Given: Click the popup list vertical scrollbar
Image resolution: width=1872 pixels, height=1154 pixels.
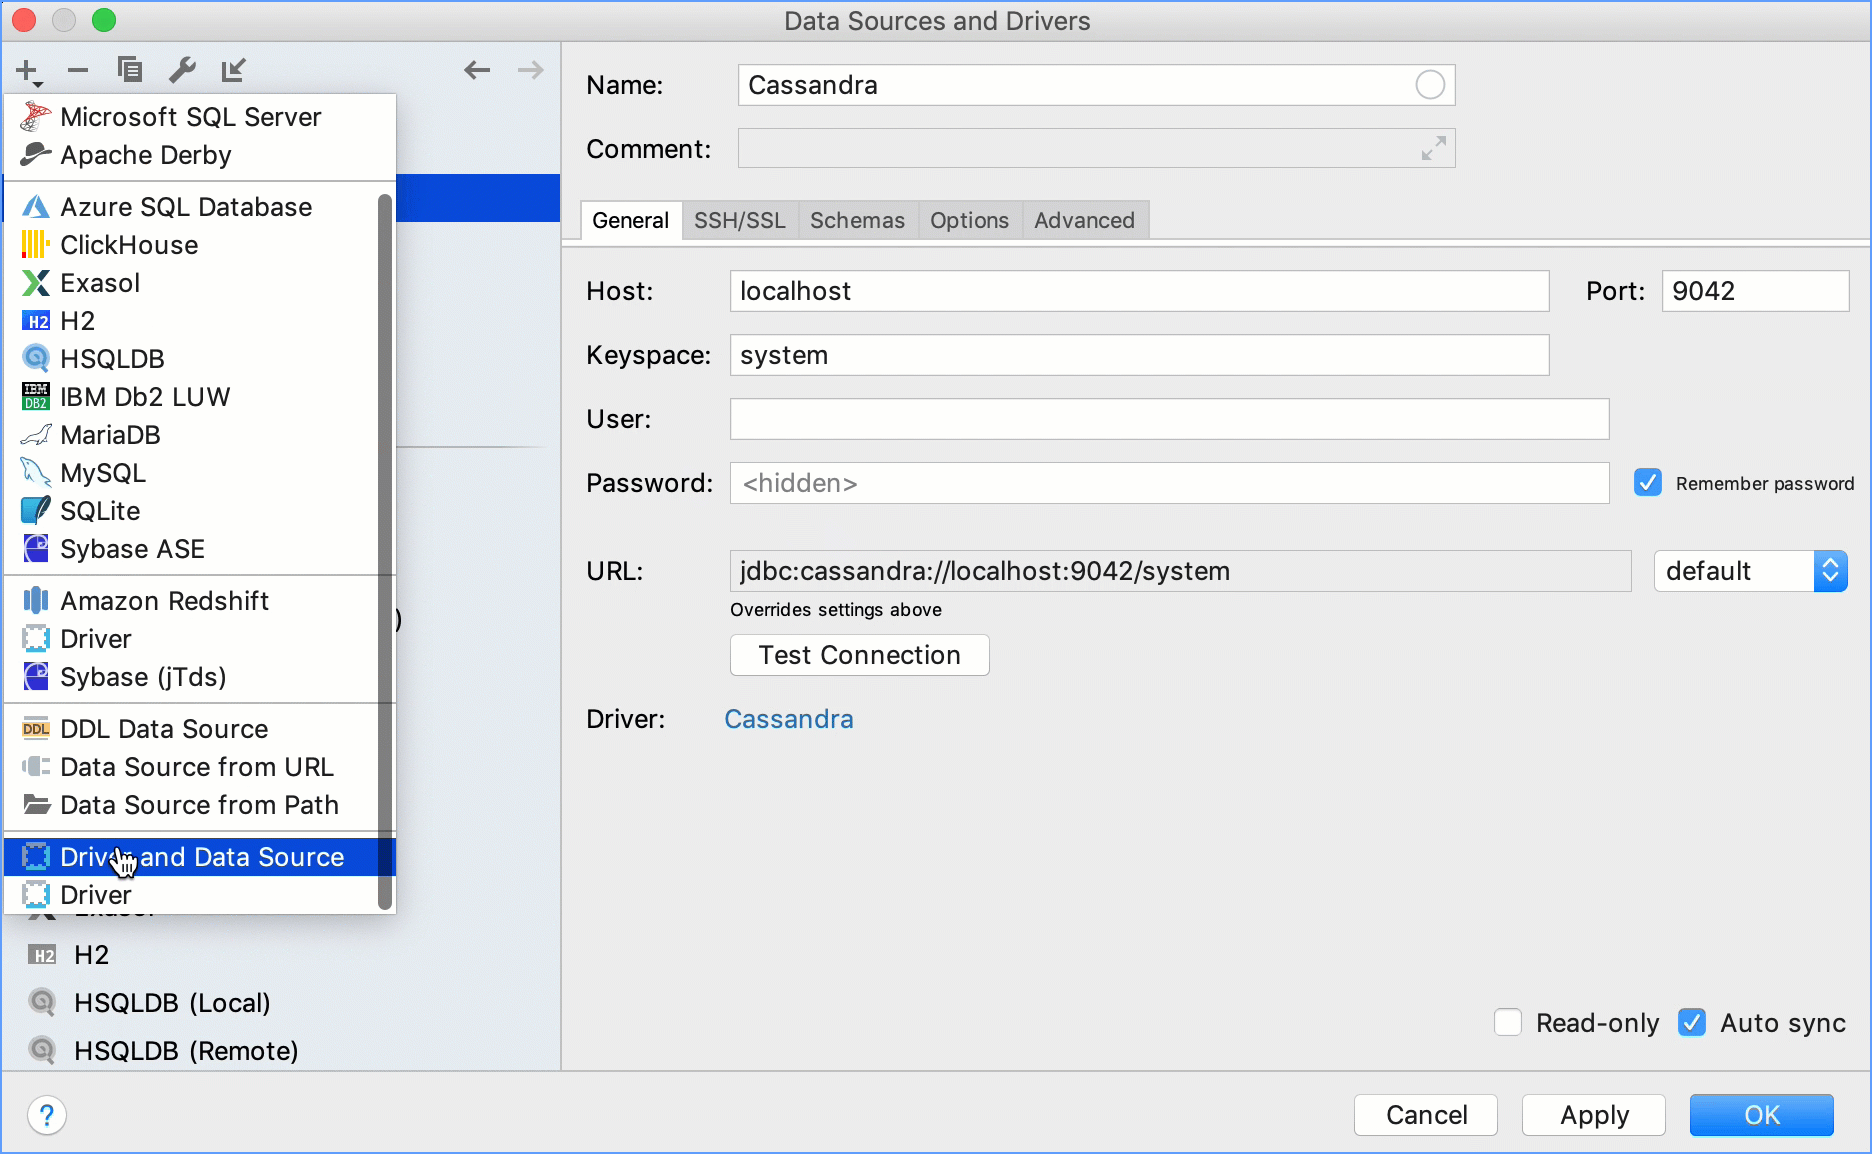Looking at the screenshot, I should pyautogui.click(x=385, y=551).
